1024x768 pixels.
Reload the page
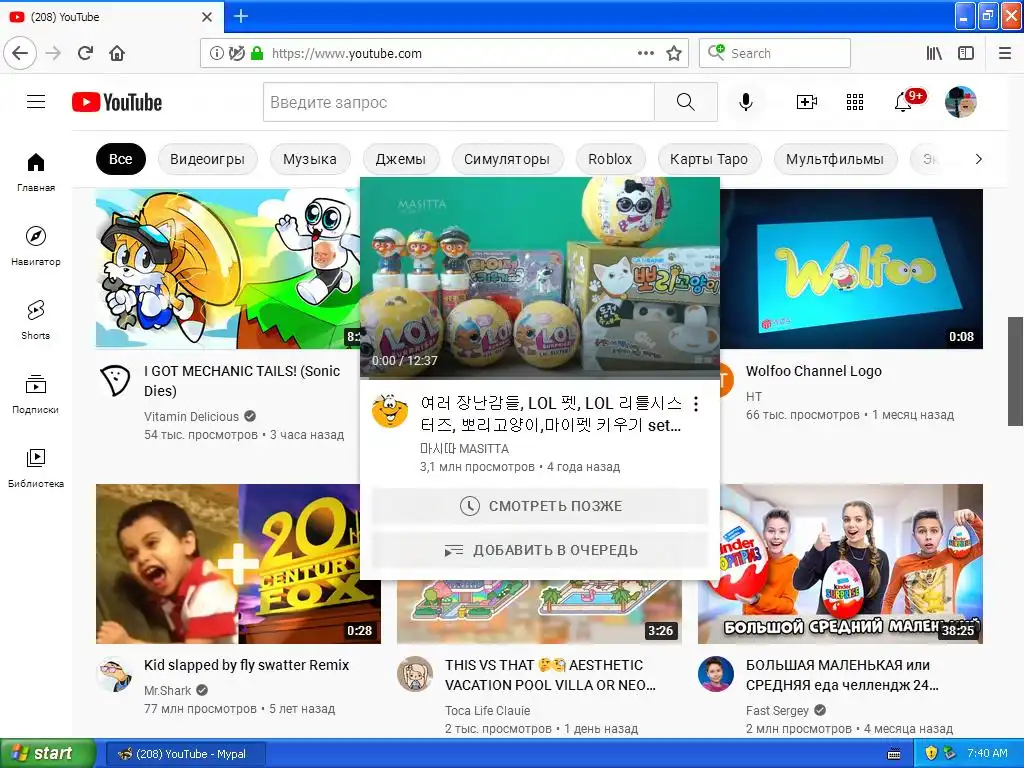(85, 53)
